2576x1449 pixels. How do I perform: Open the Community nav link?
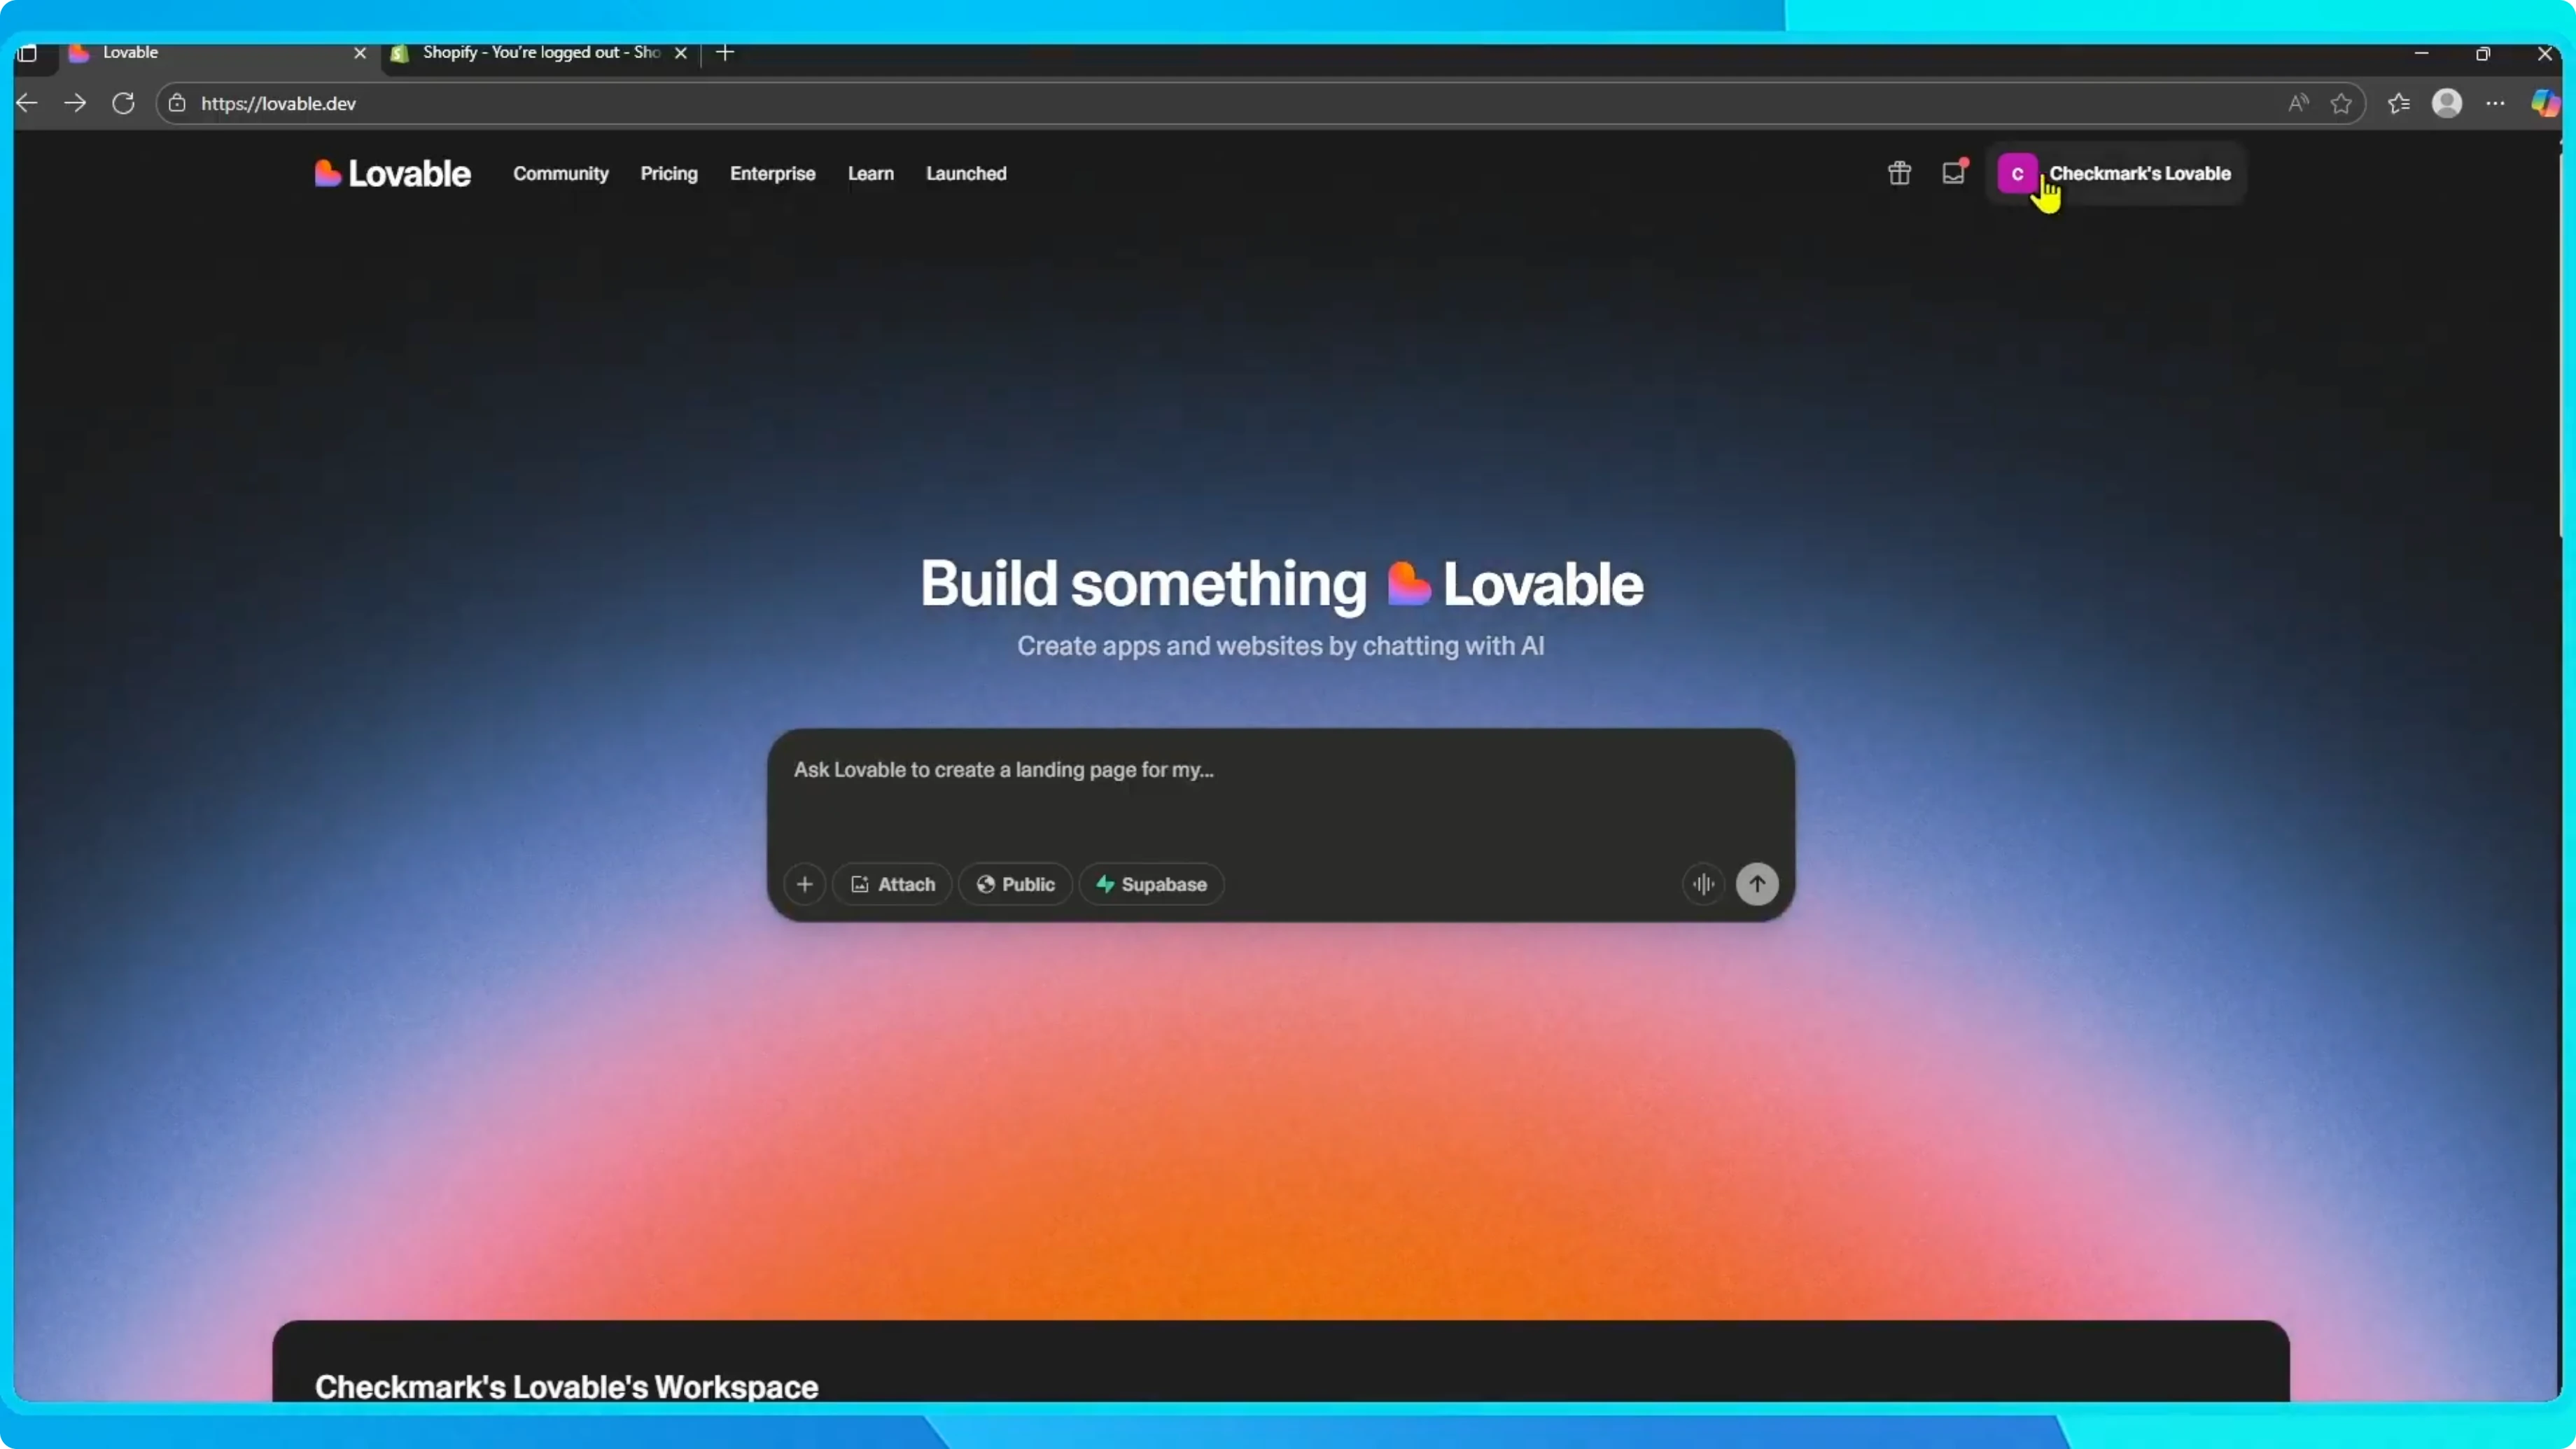click(561, 174)
